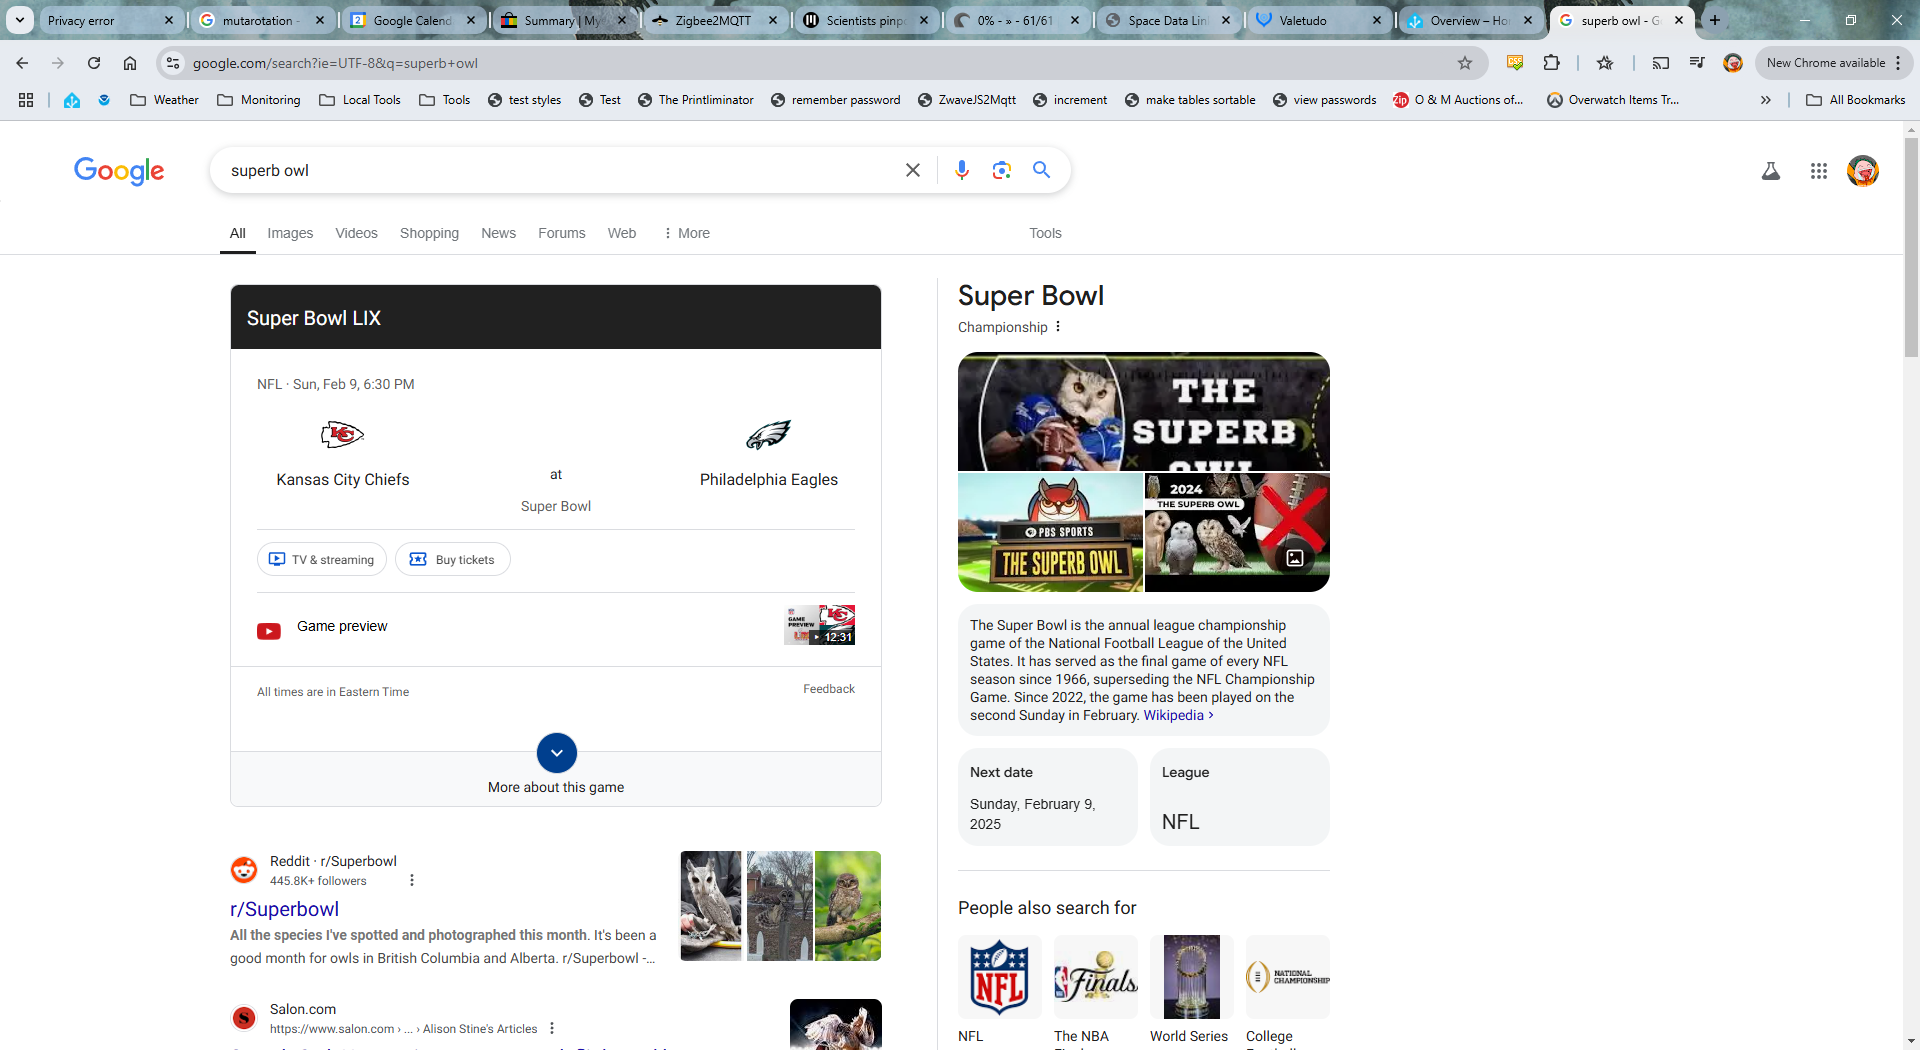Open the tab search dropdown arrow

20,20
